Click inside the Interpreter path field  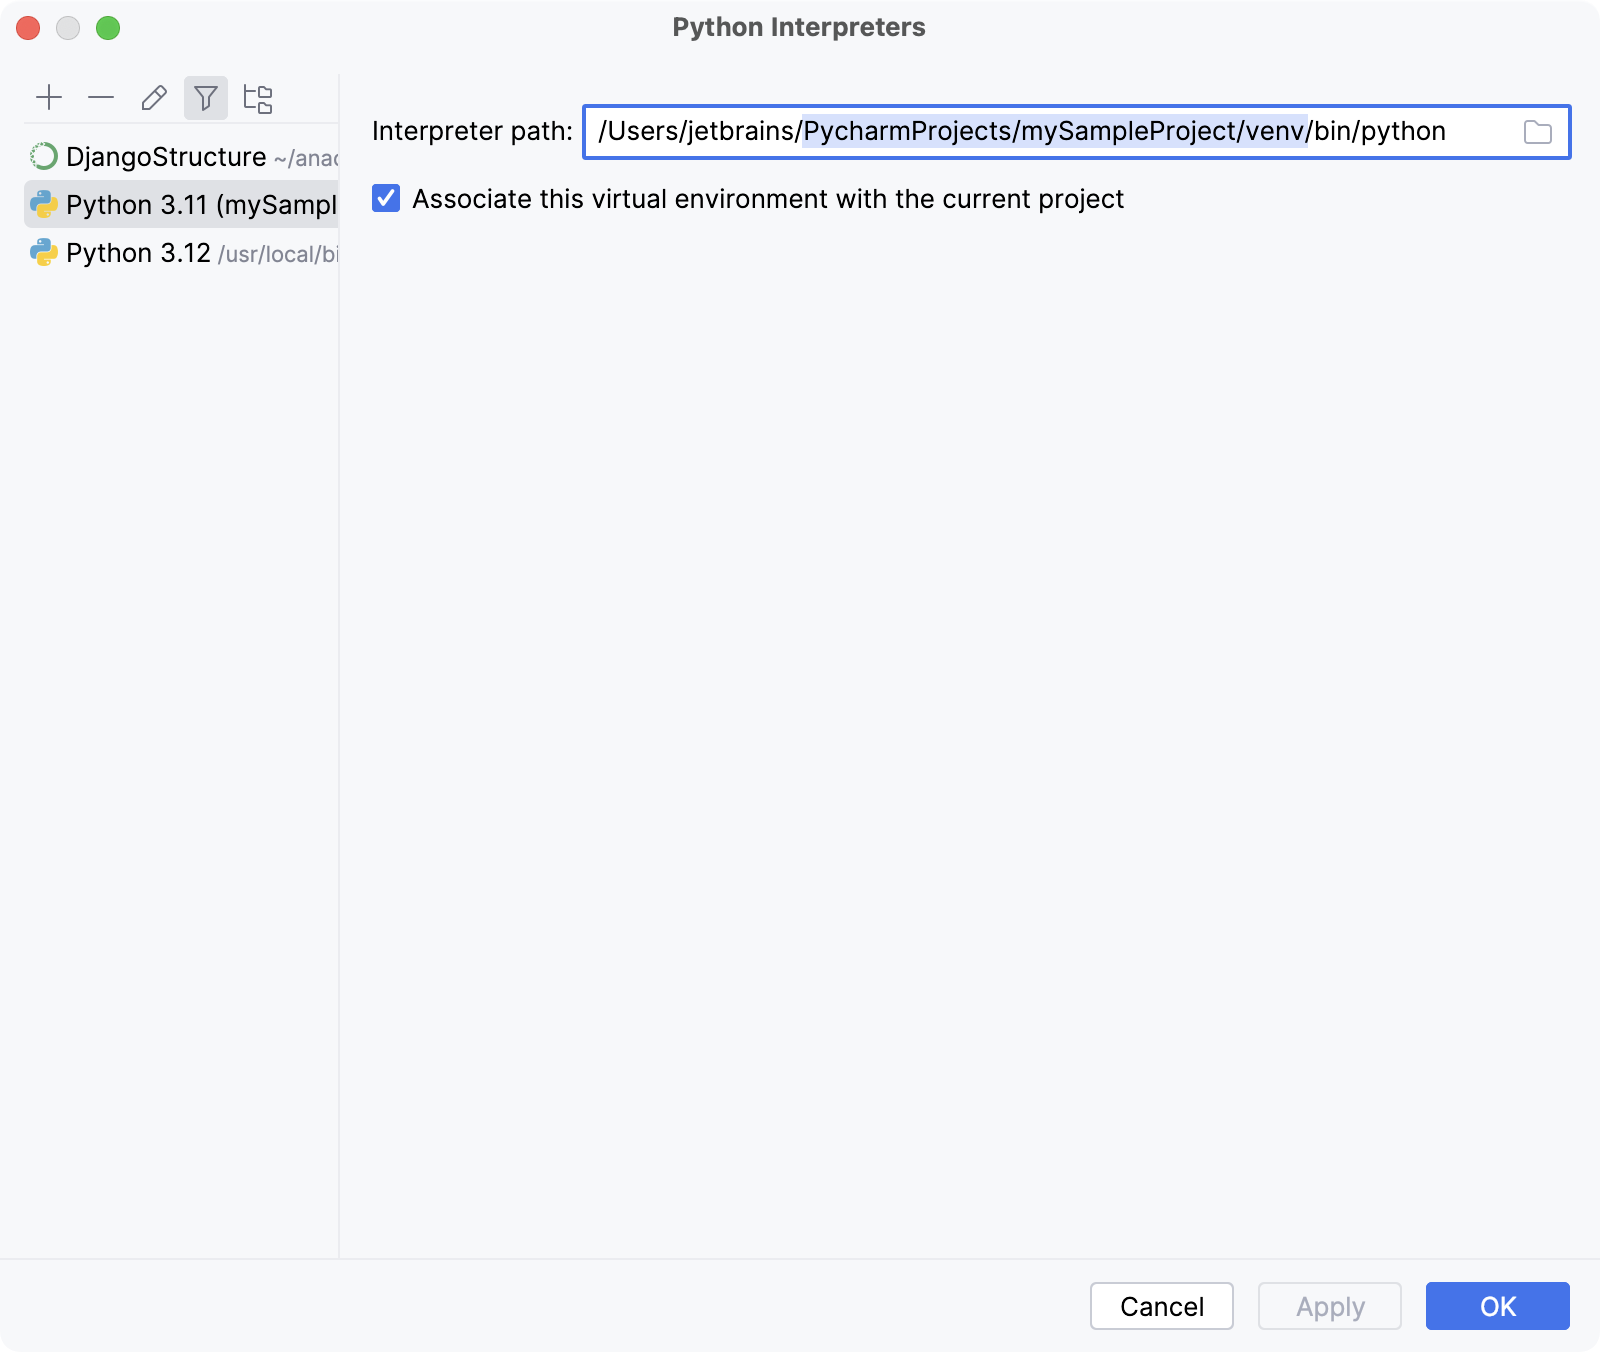pos(1000,131)
